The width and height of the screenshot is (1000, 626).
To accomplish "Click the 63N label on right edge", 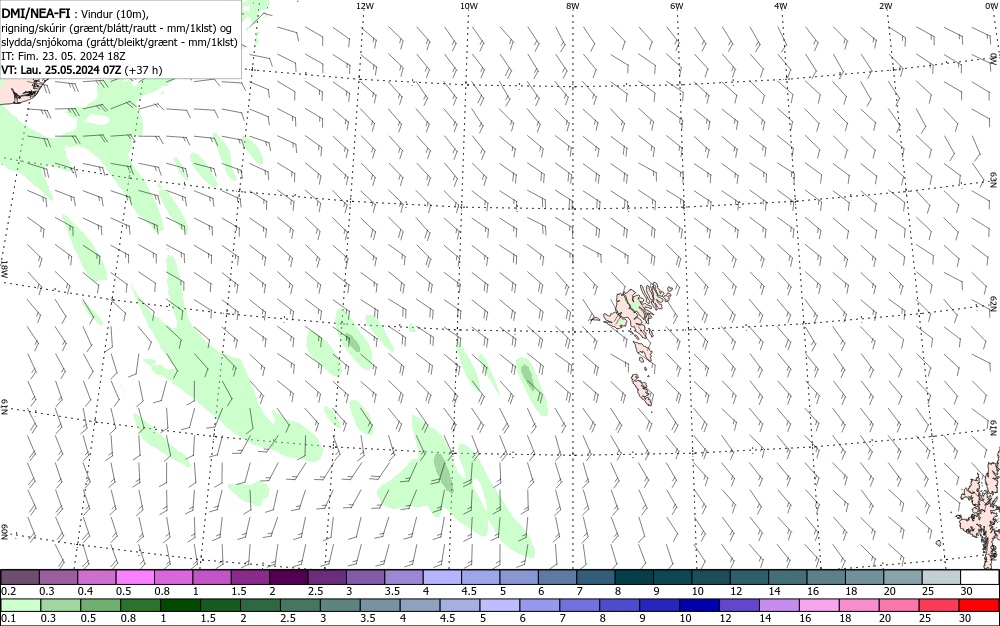I will [994, 179].
